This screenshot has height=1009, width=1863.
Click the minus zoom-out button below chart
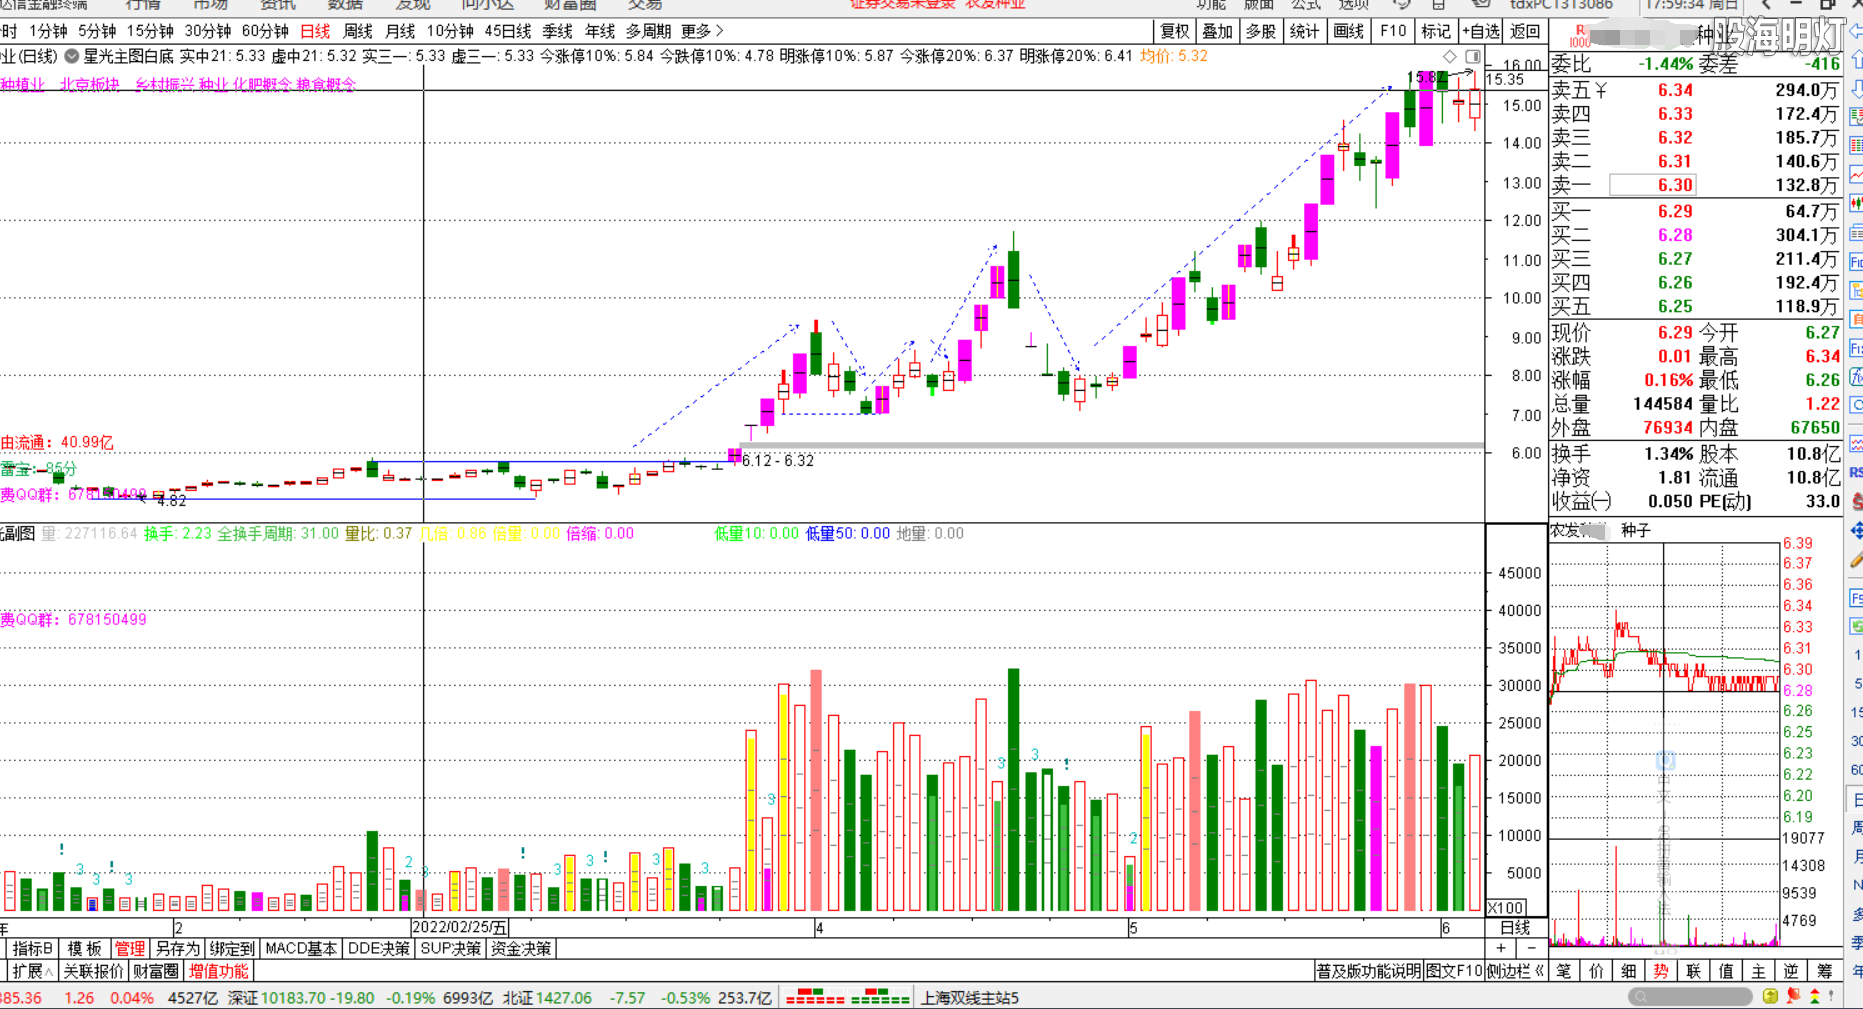(1531, 948)
